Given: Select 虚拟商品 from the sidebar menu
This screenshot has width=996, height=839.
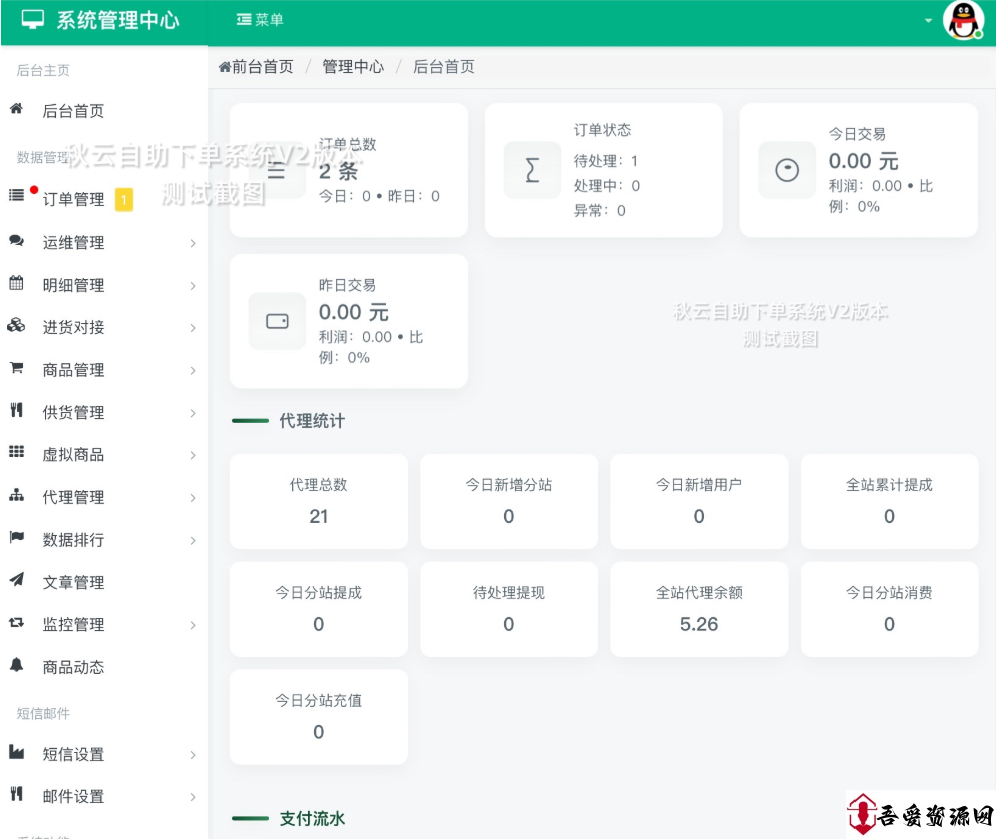Looking at the screenshot, I should (73, 454).
